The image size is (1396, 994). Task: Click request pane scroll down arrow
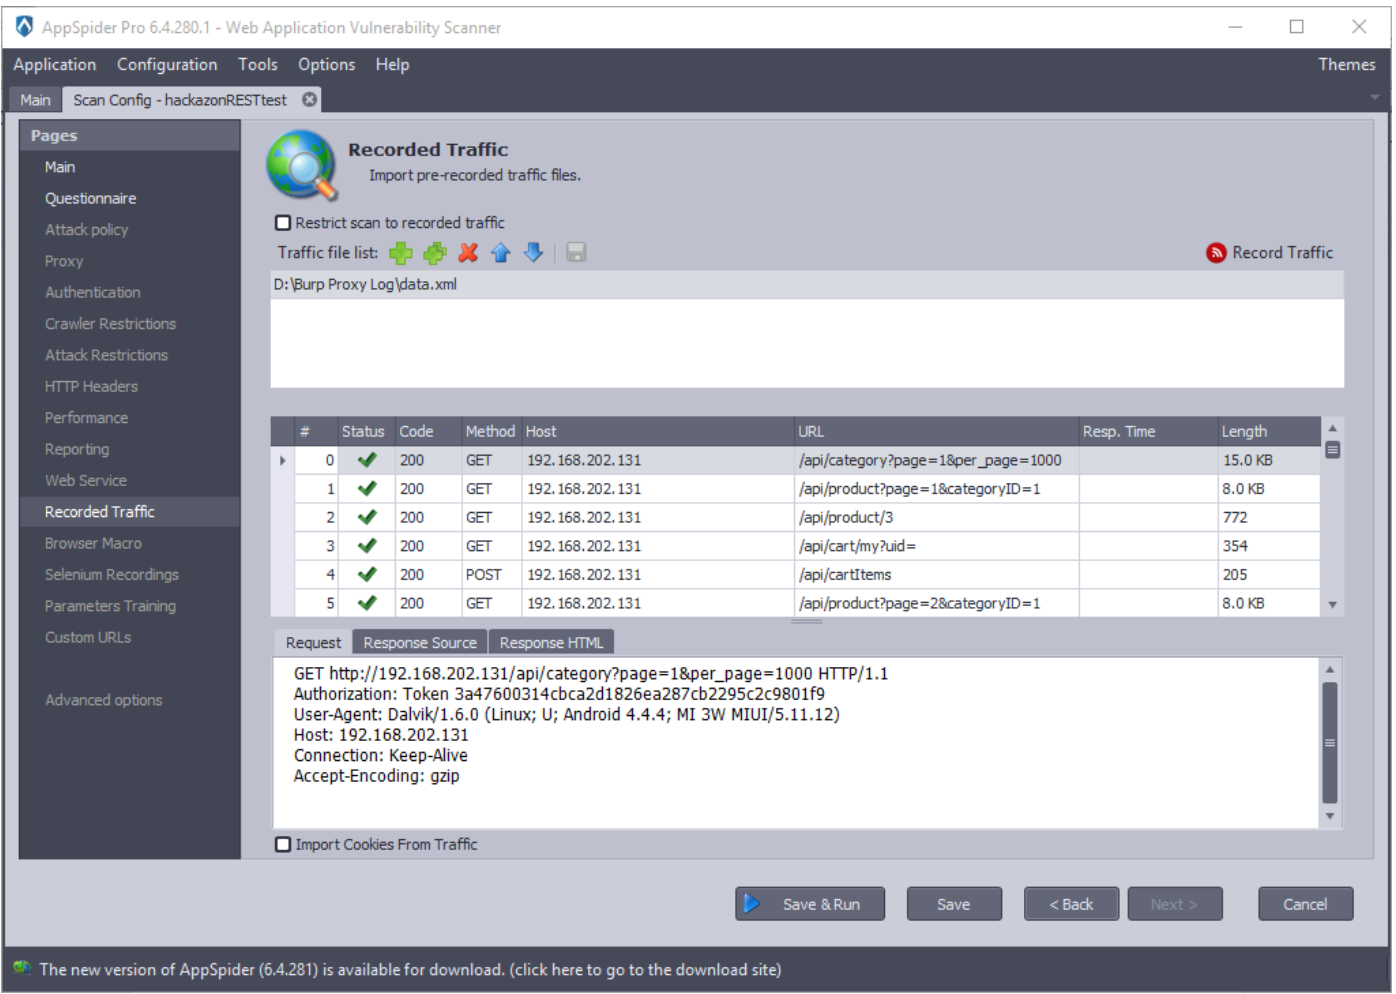coord(1329,816)
